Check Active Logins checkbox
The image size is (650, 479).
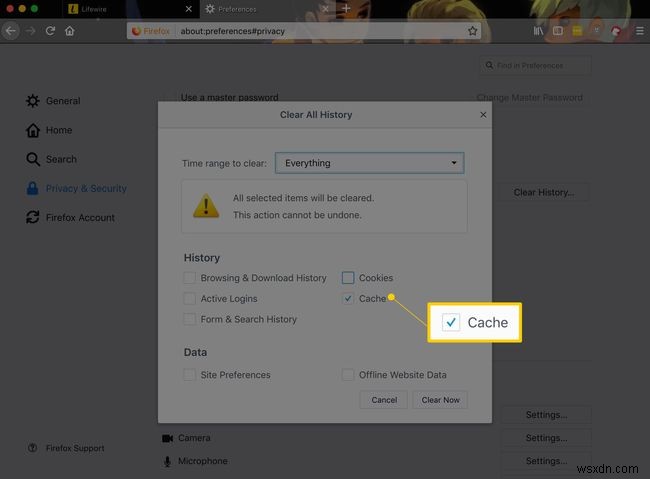tap(189, 299)
